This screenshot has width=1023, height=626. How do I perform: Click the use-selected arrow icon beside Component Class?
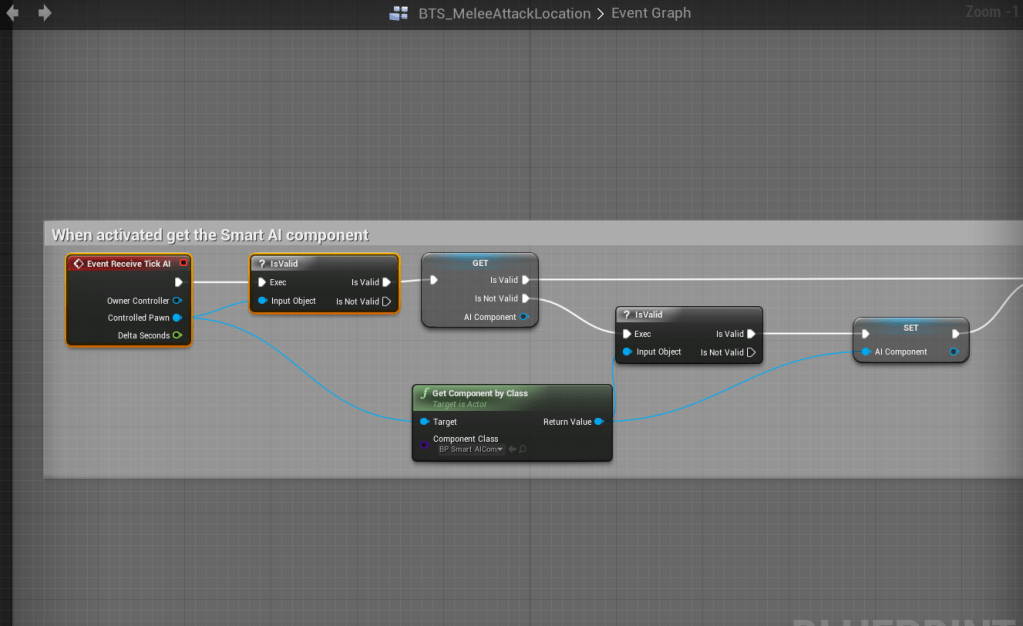coord(512,449)
